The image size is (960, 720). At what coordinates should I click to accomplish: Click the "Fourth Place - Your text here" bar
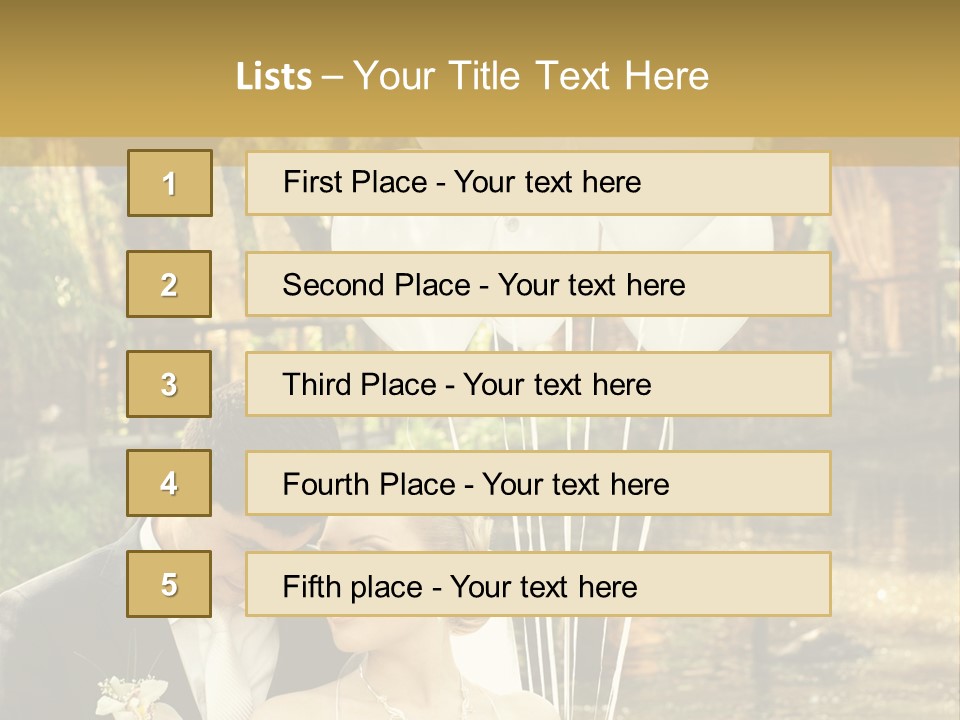[538, 484]
